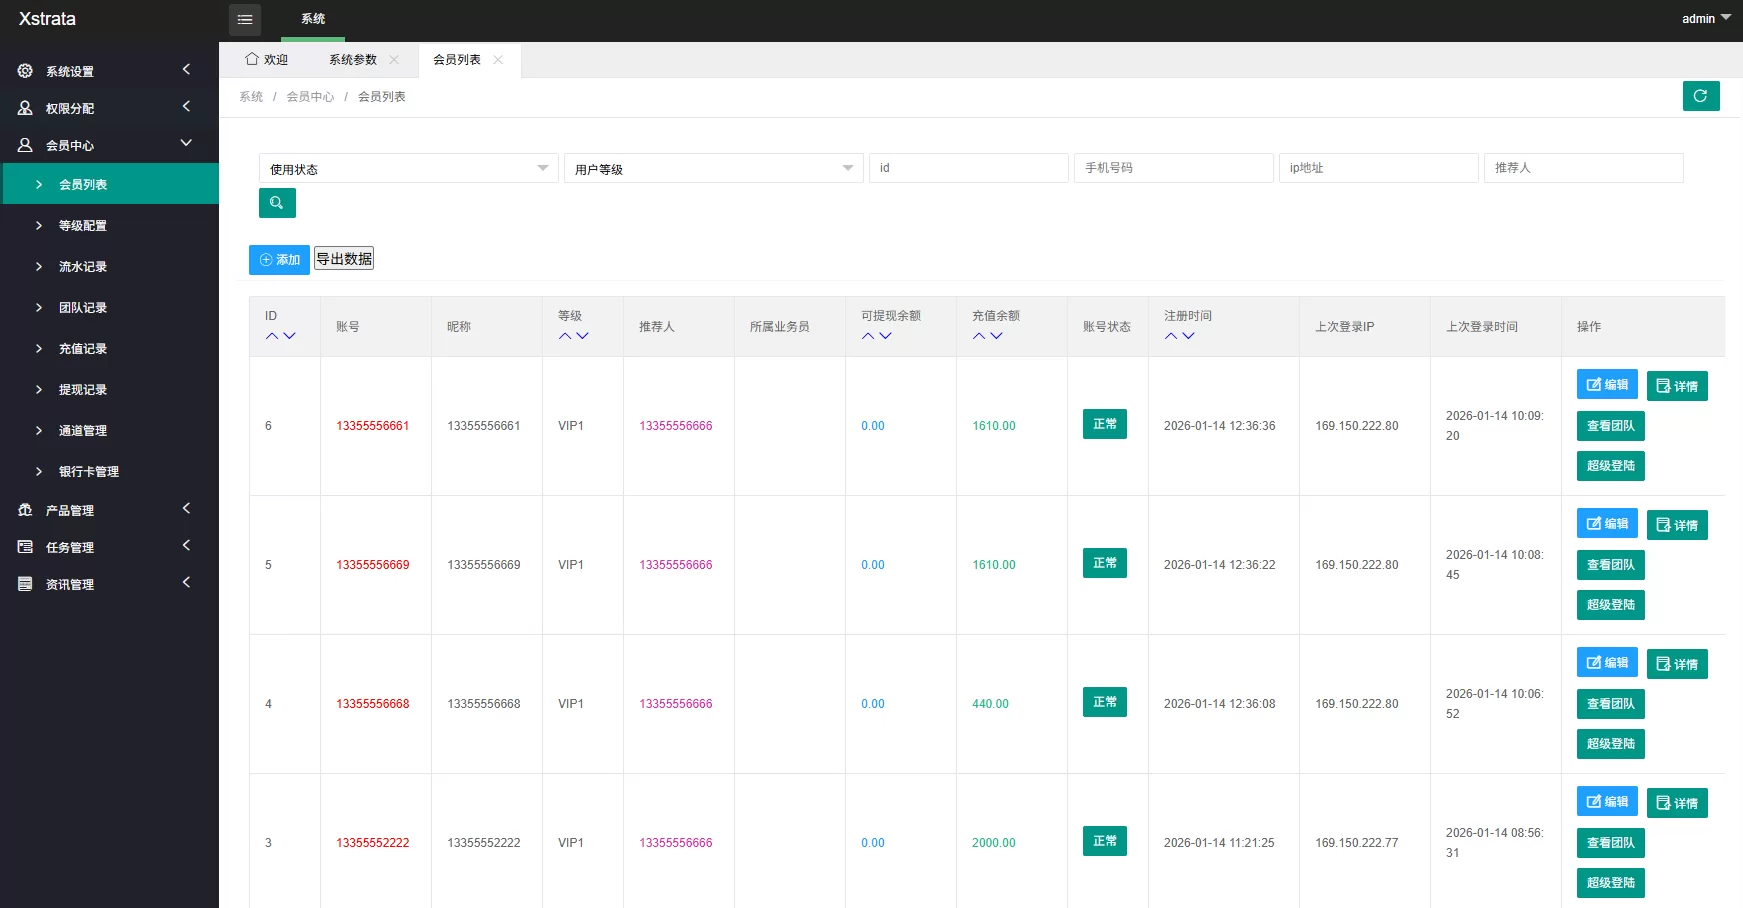
Task: Open 充值记录 in the sidebar
Action: tap(83, 349)
